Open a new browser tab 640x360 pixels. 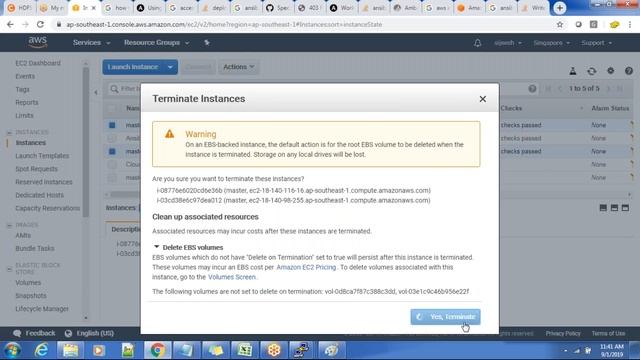[x=560, y=8]
